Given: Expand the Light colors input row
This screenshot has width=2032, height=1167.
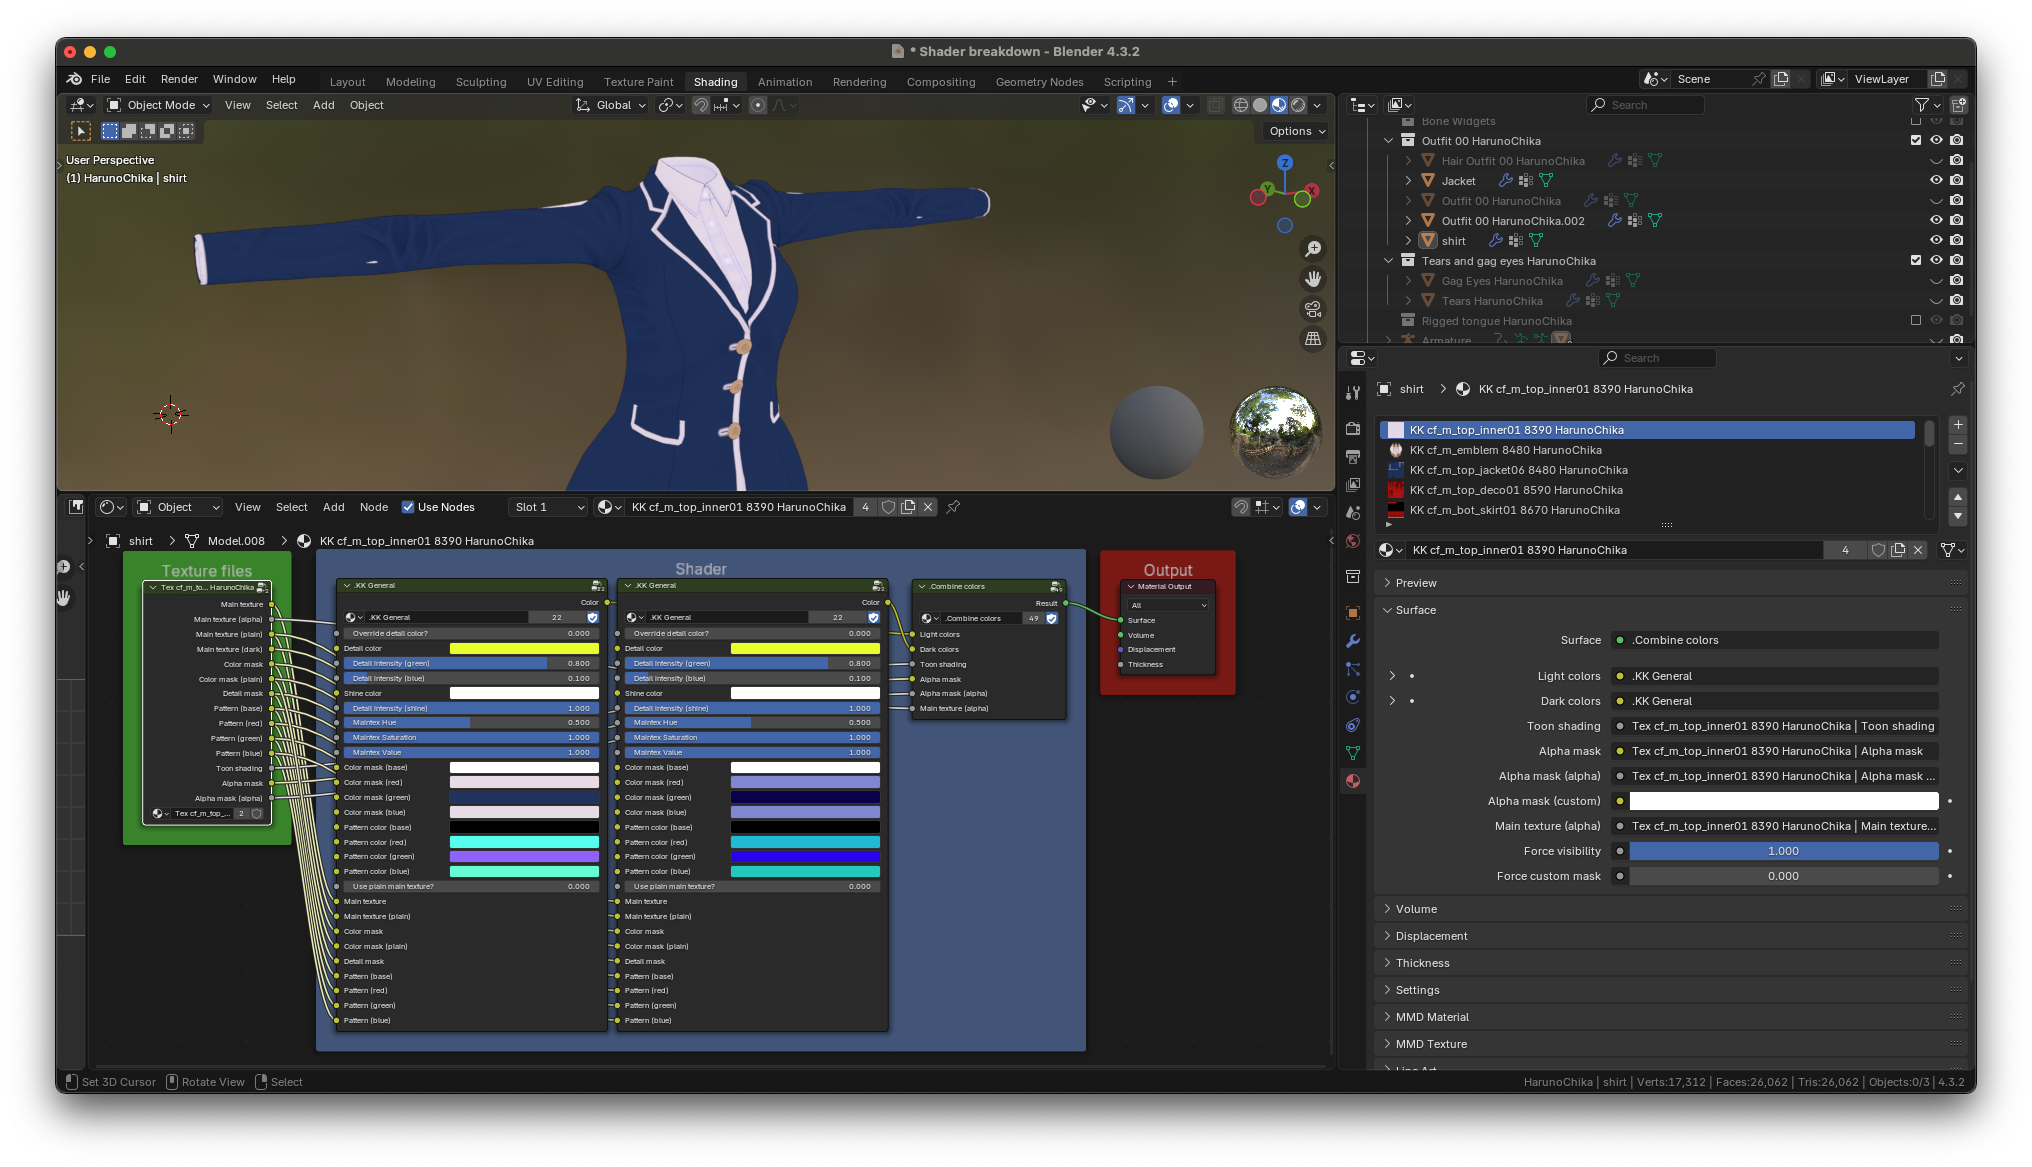Looking at the screenshot, I should click(x=1392, y=676).
